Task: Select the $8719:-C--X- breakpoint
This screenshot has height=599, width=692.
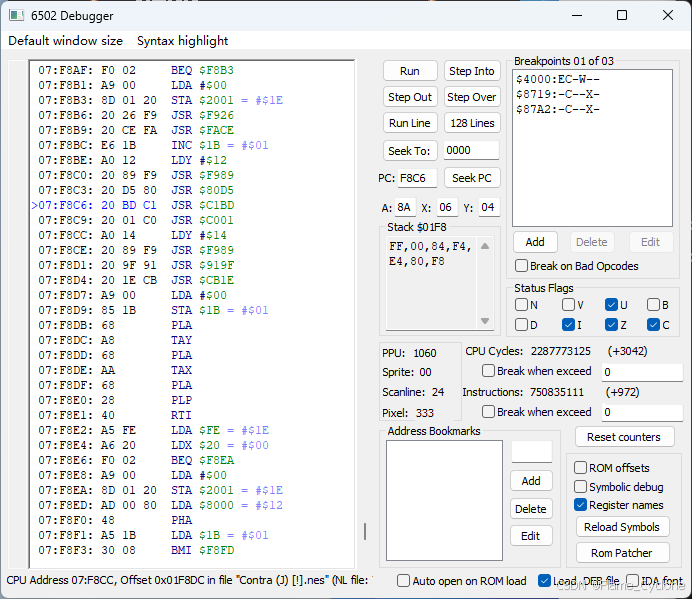Action: pos(558,94)
